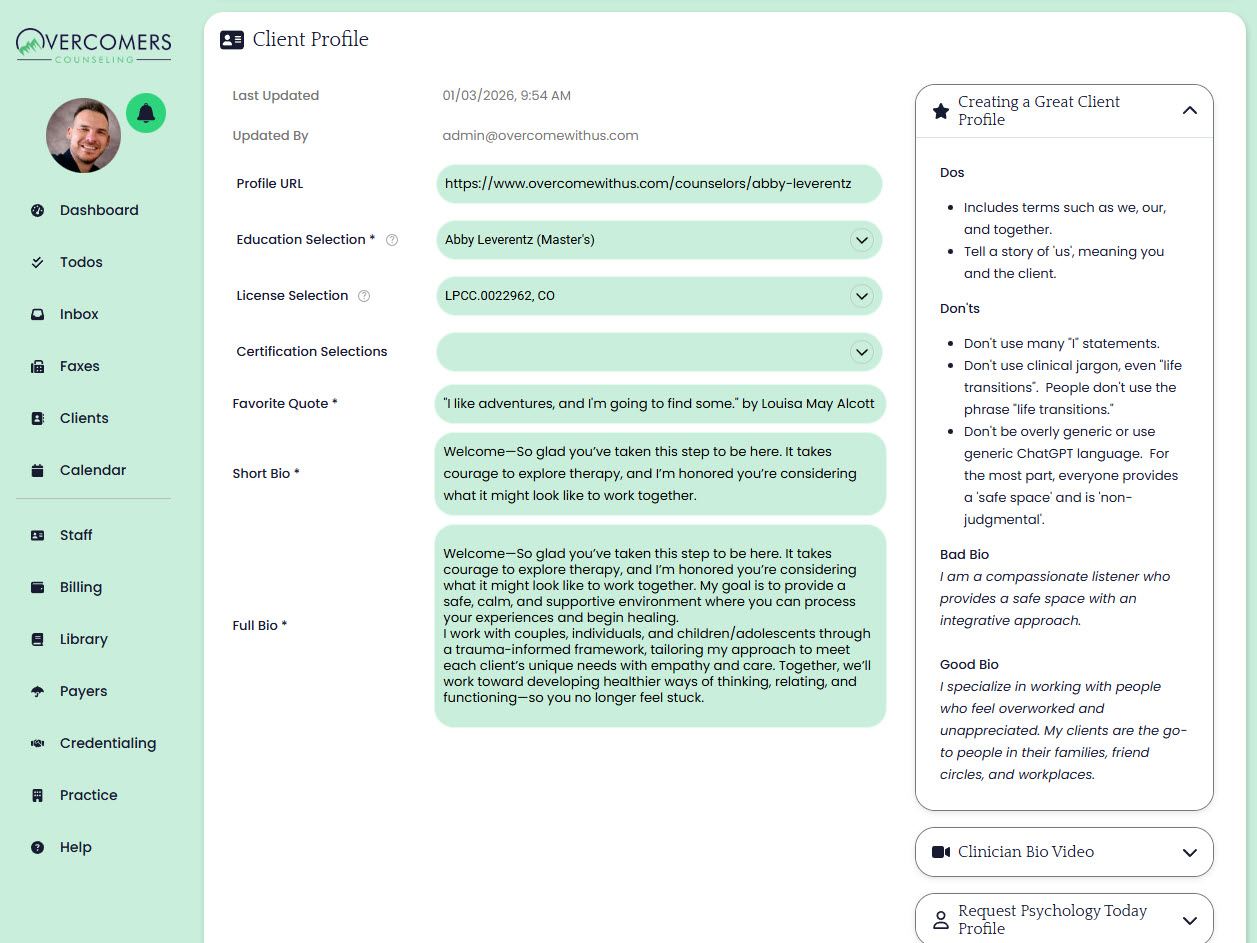Click the Todos double-check icon
This screenshot has height=943, width=1257.
38,262
